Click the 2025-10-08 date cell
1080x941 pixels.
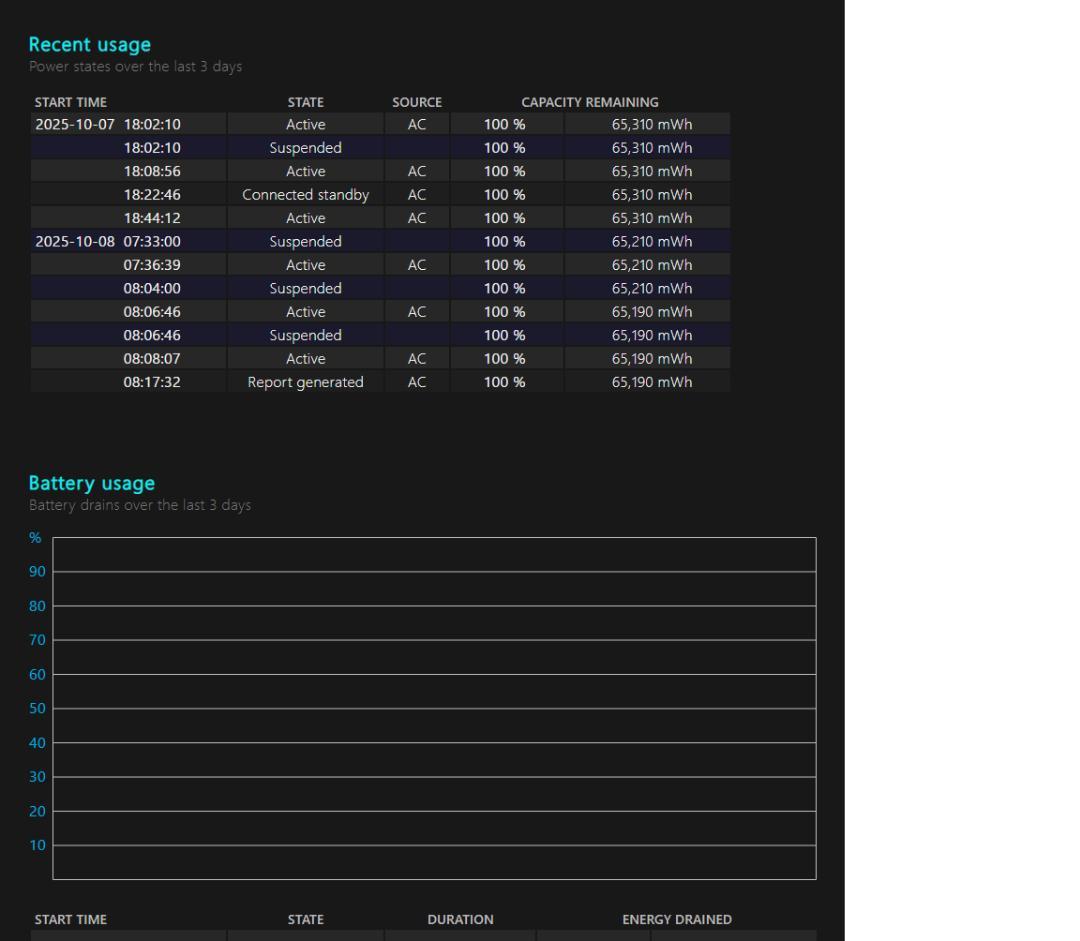click(75, 242)
